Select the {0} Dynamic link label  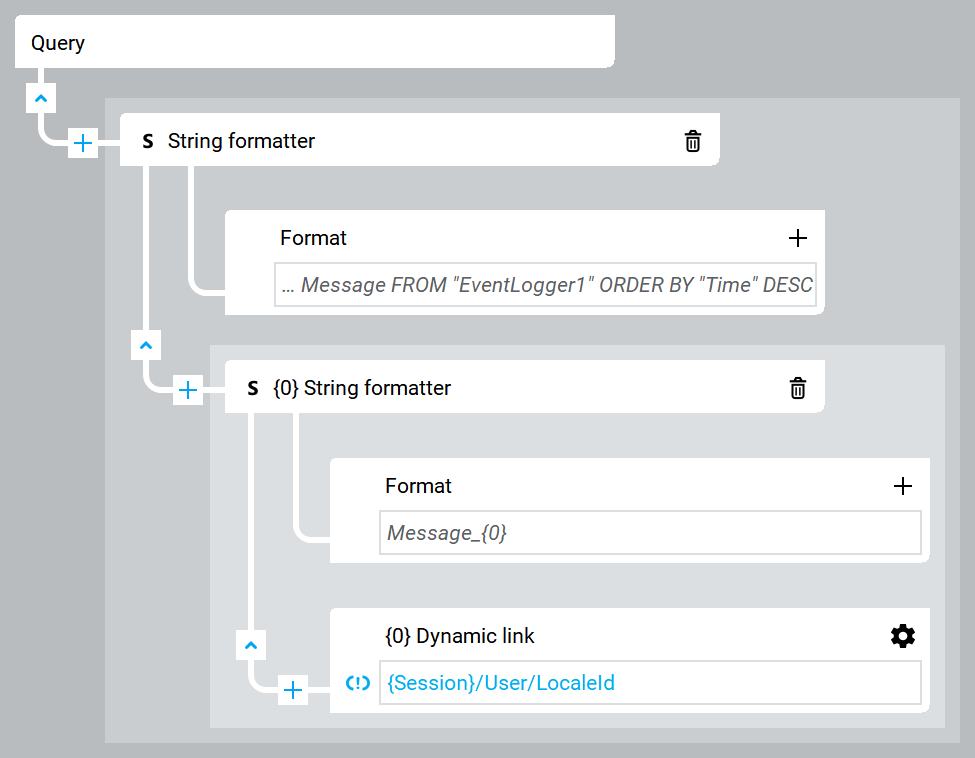(x=460, y=636)
